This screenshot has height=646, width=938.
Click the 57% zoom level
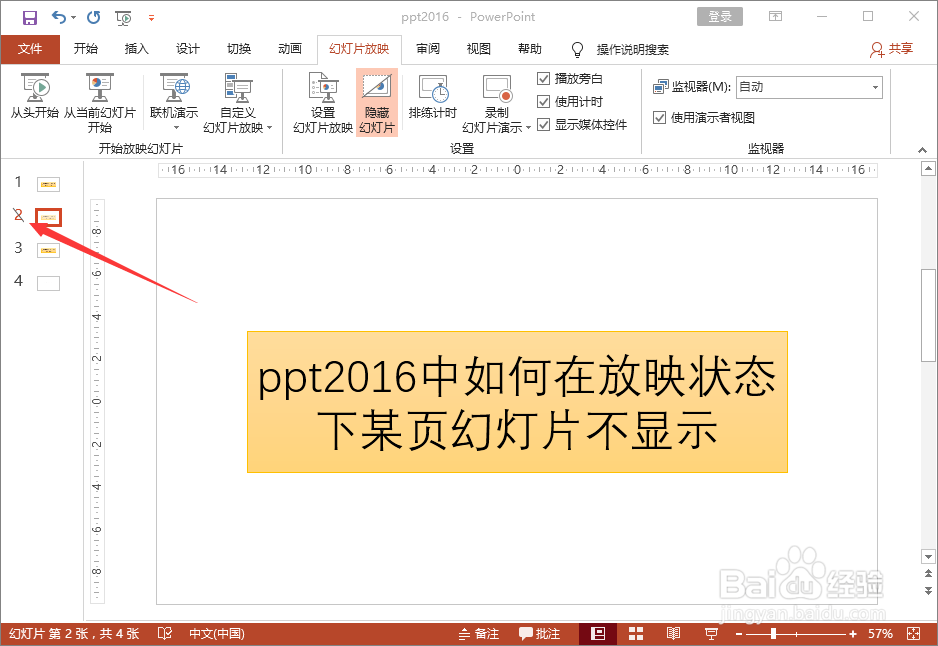click(880, 634)
